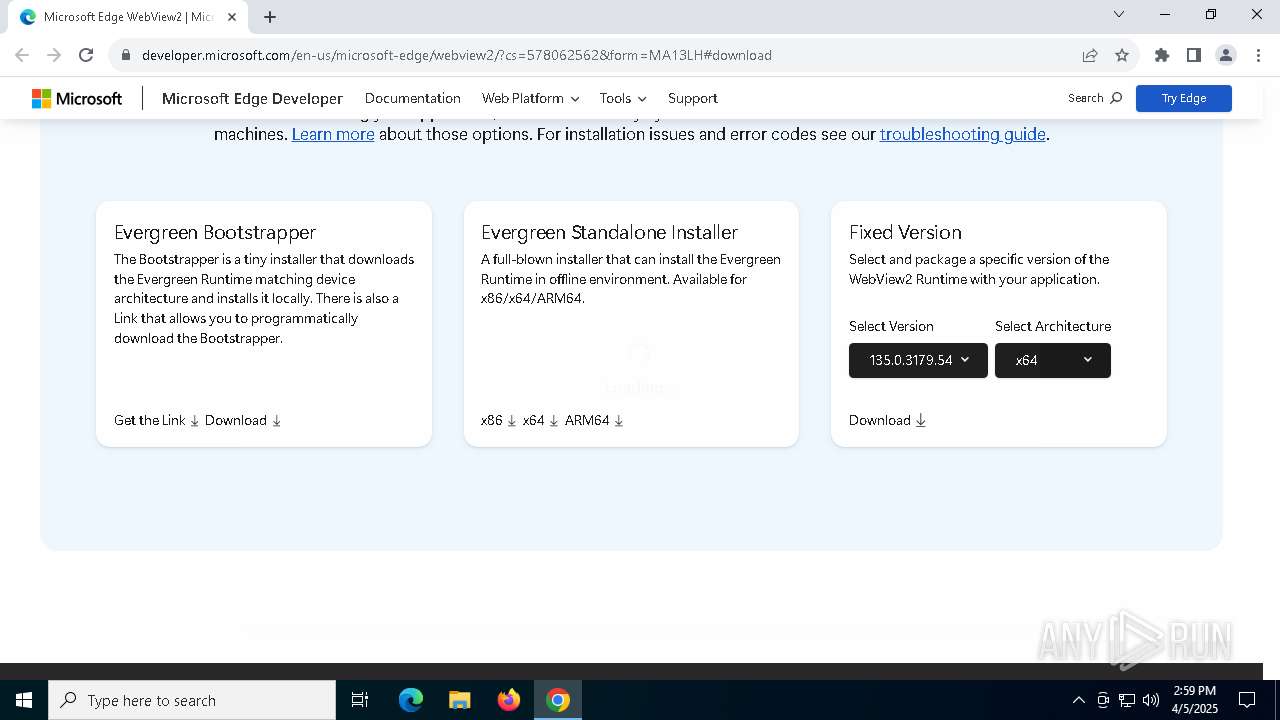
Task: Switch to Chrome in taskbar
Action: 558,700
